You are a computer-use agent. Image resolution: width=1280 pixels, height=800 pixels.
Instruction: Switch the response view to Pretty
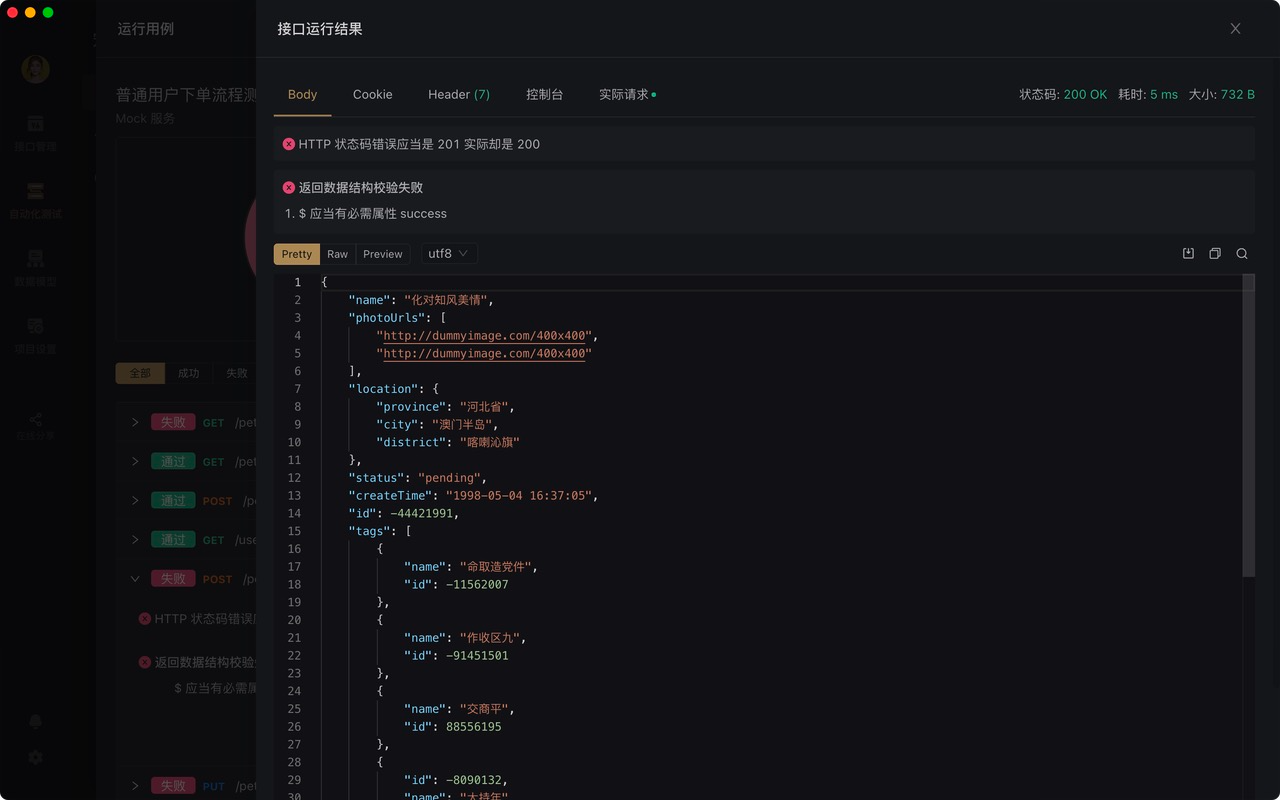(x=297, y=254)
